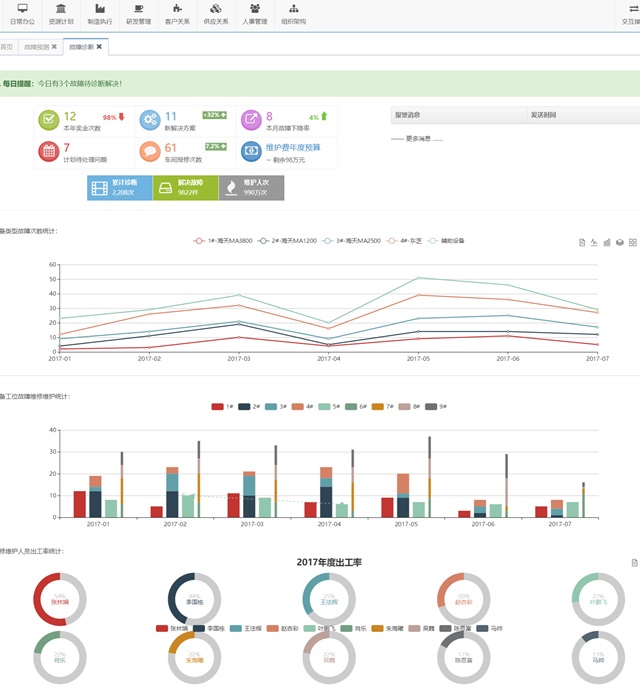Close the 故障诊断 tab
Screen dimensions: 640x695
pyautogui.click(x=98, y=47)
